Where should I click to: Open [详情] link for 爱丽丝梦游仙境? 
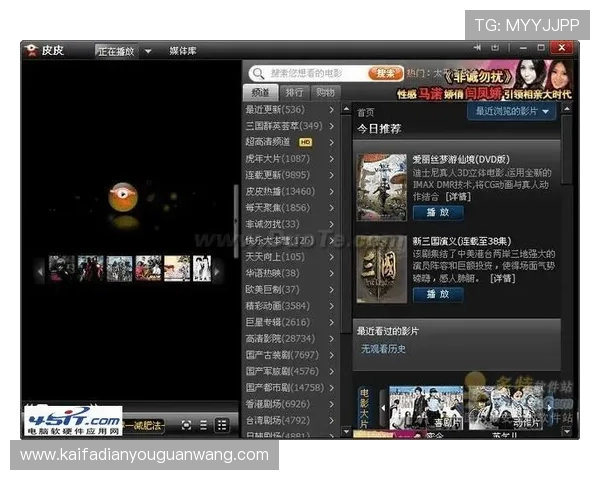(x=458, y=197)
